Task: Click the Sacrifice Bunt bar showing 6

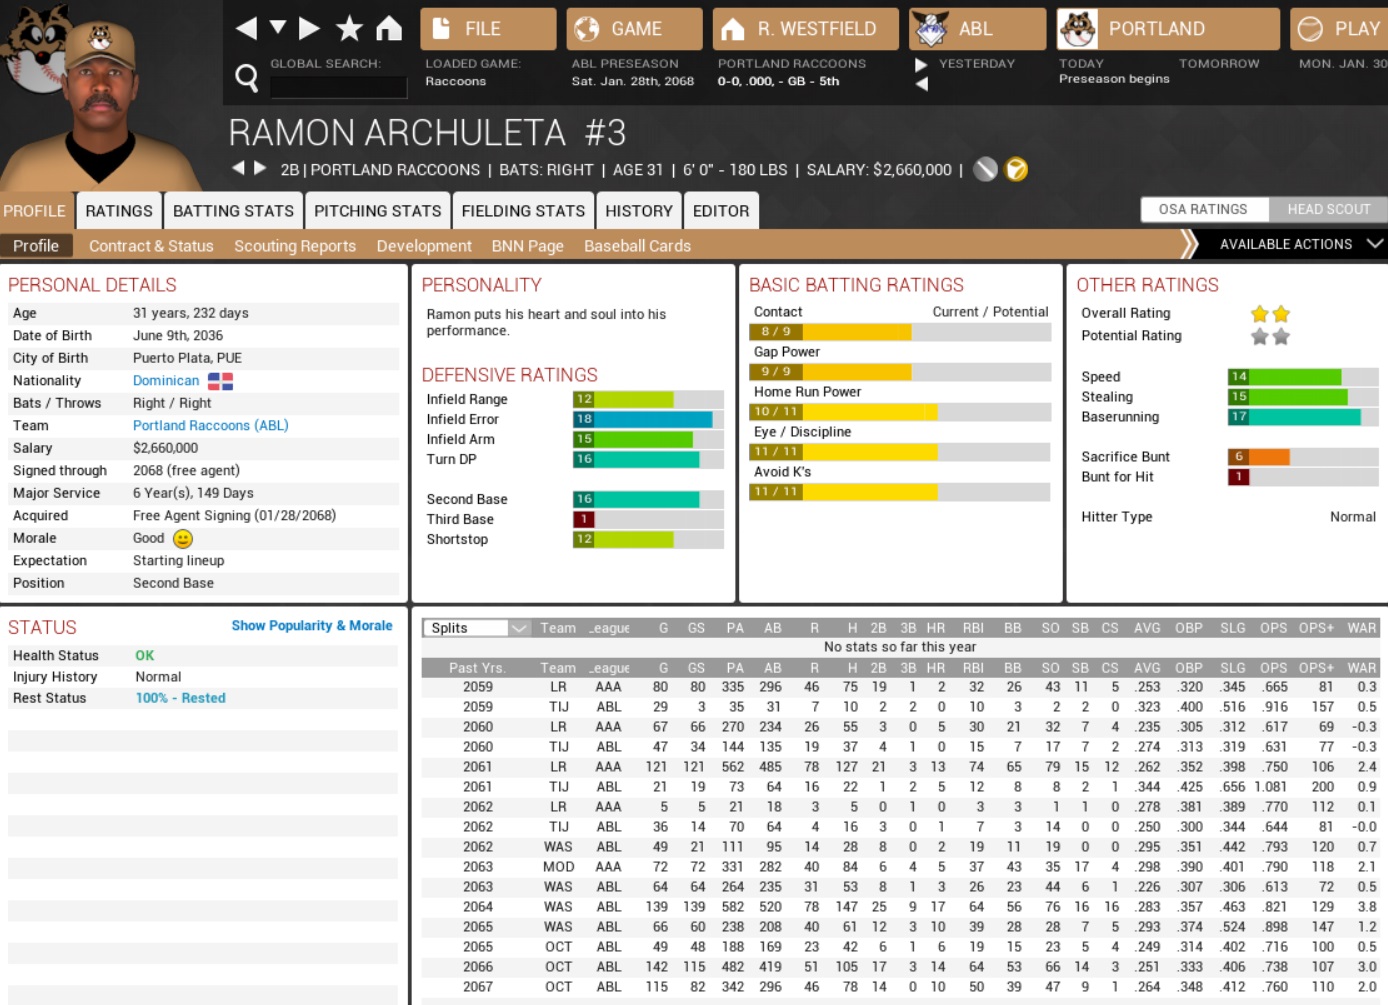Action: [1303, 457]
